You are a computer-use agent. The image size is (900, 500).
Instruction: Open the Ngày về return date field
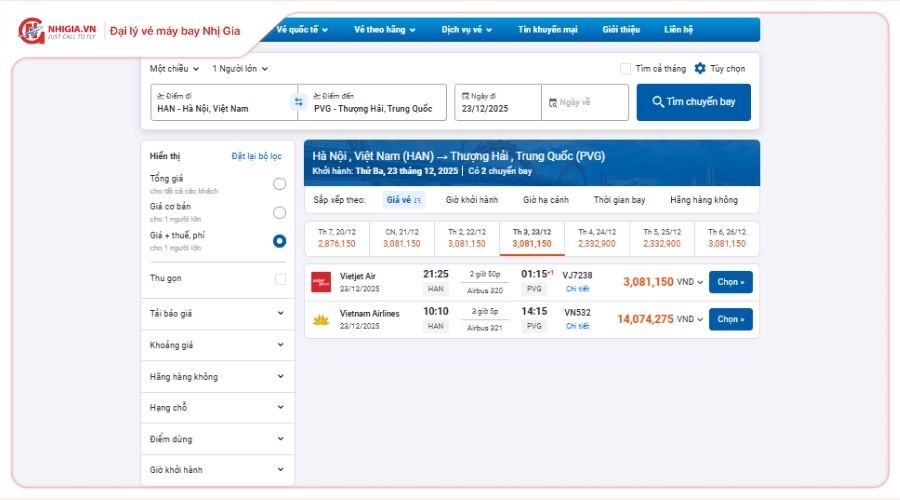point(585,102)
